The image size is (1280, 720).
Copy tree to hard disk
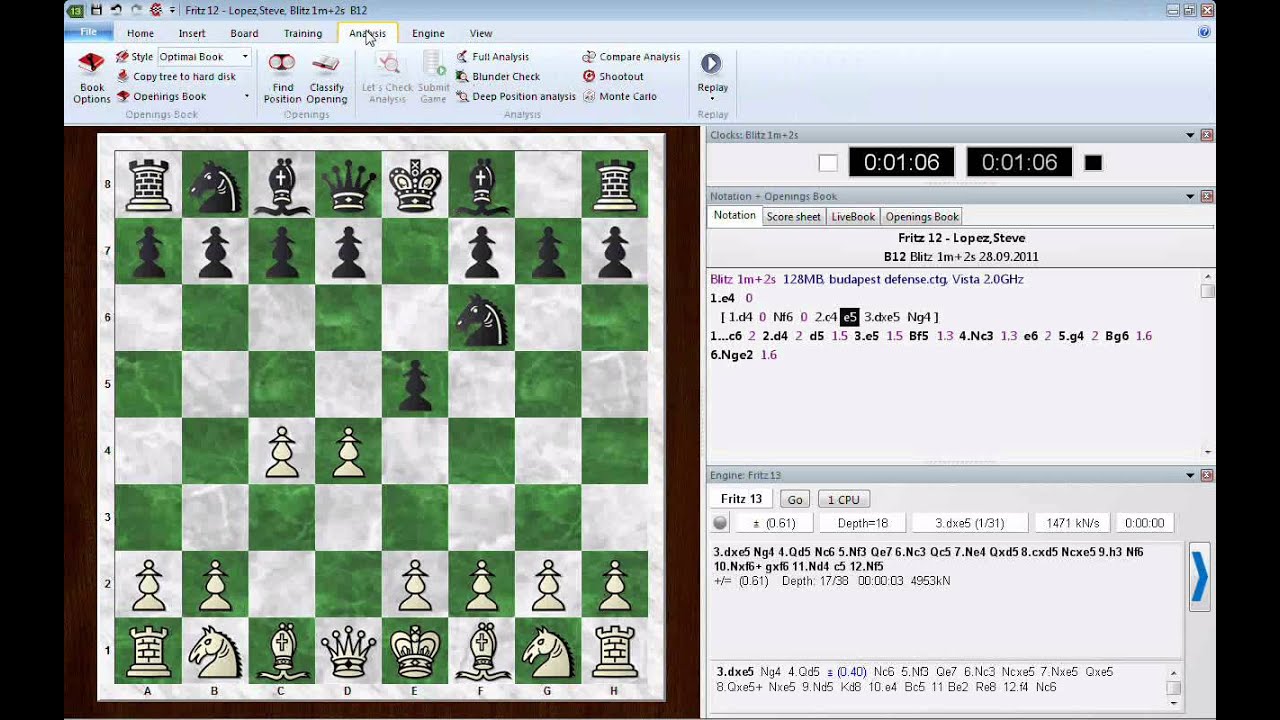pyautogui.click(x=176, y=76)
